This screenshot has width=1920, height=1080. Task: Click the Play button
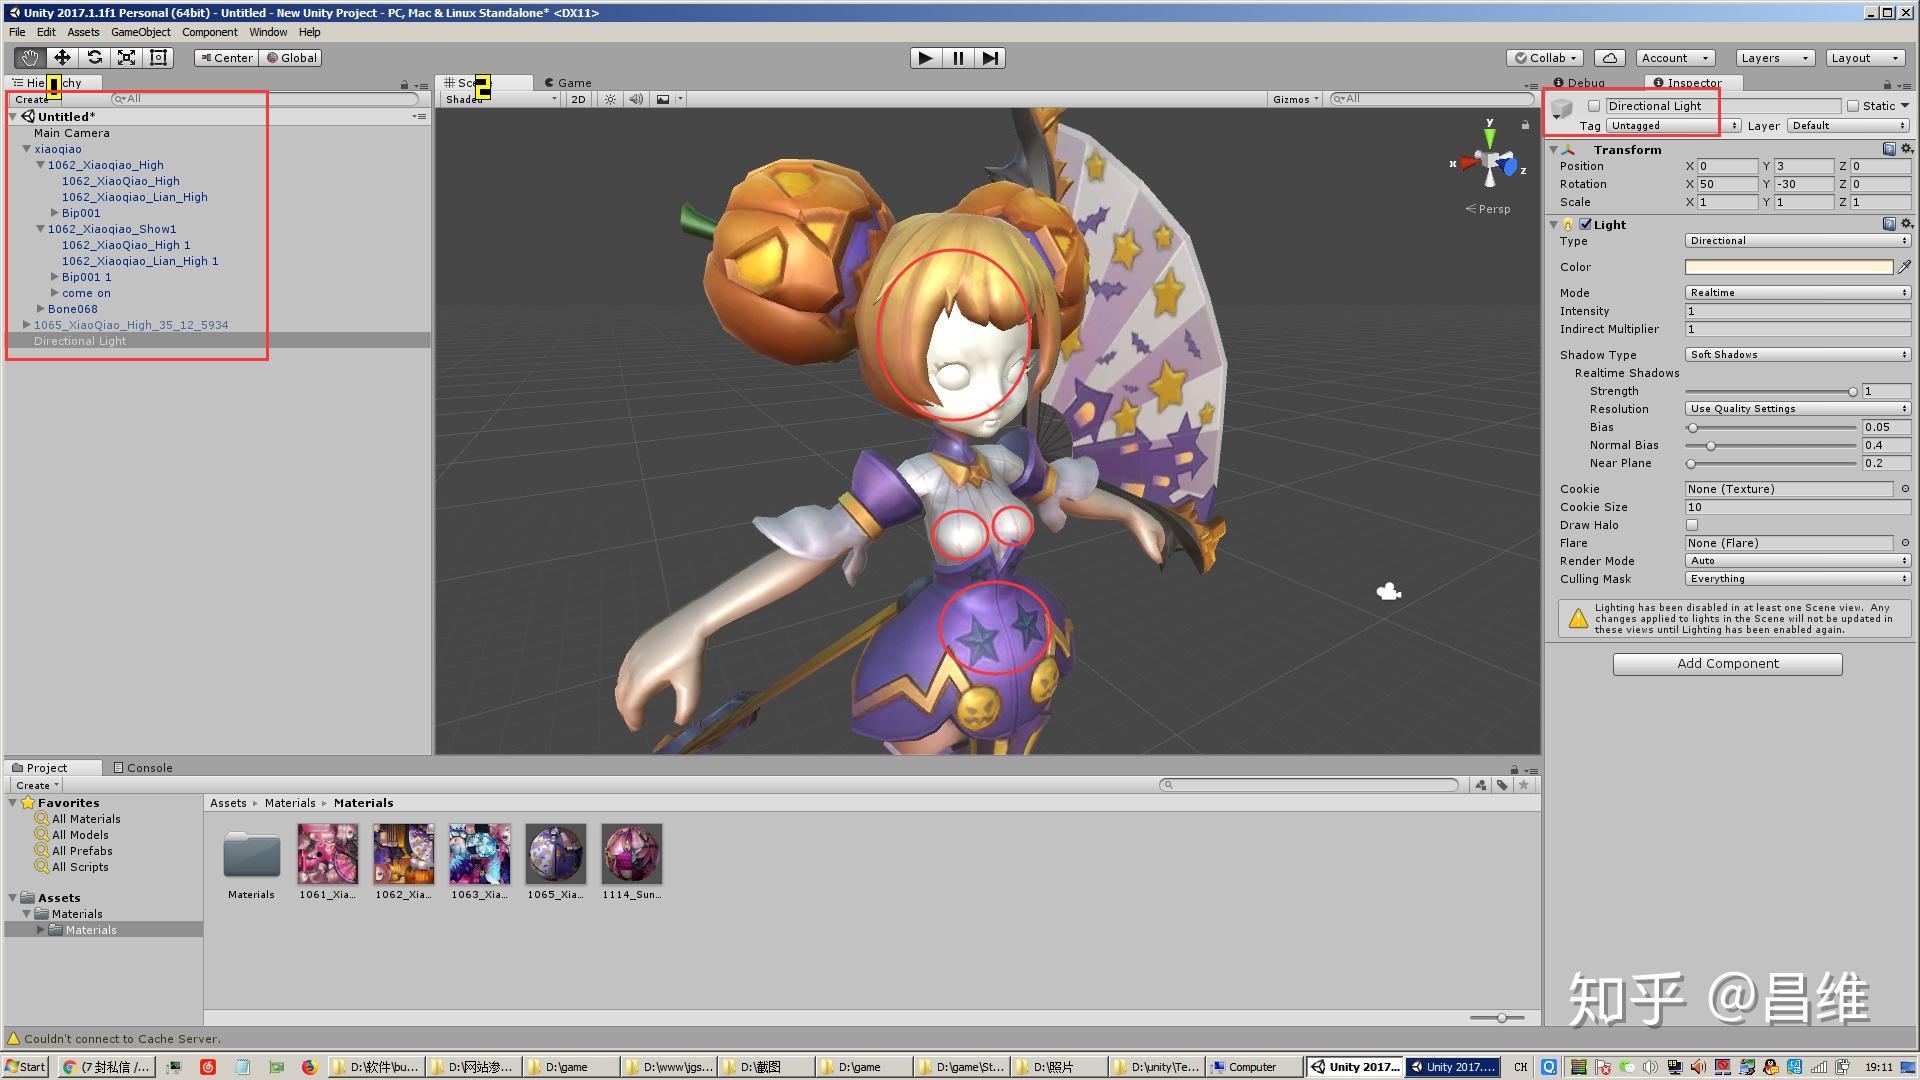(926, 58)
